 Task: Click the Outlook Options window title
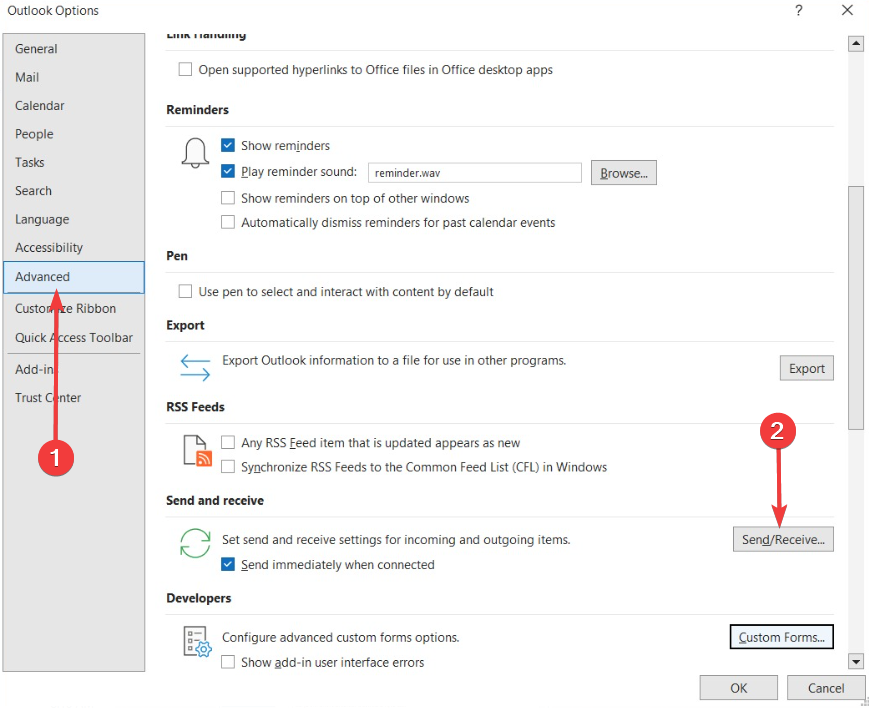[53, 11]
